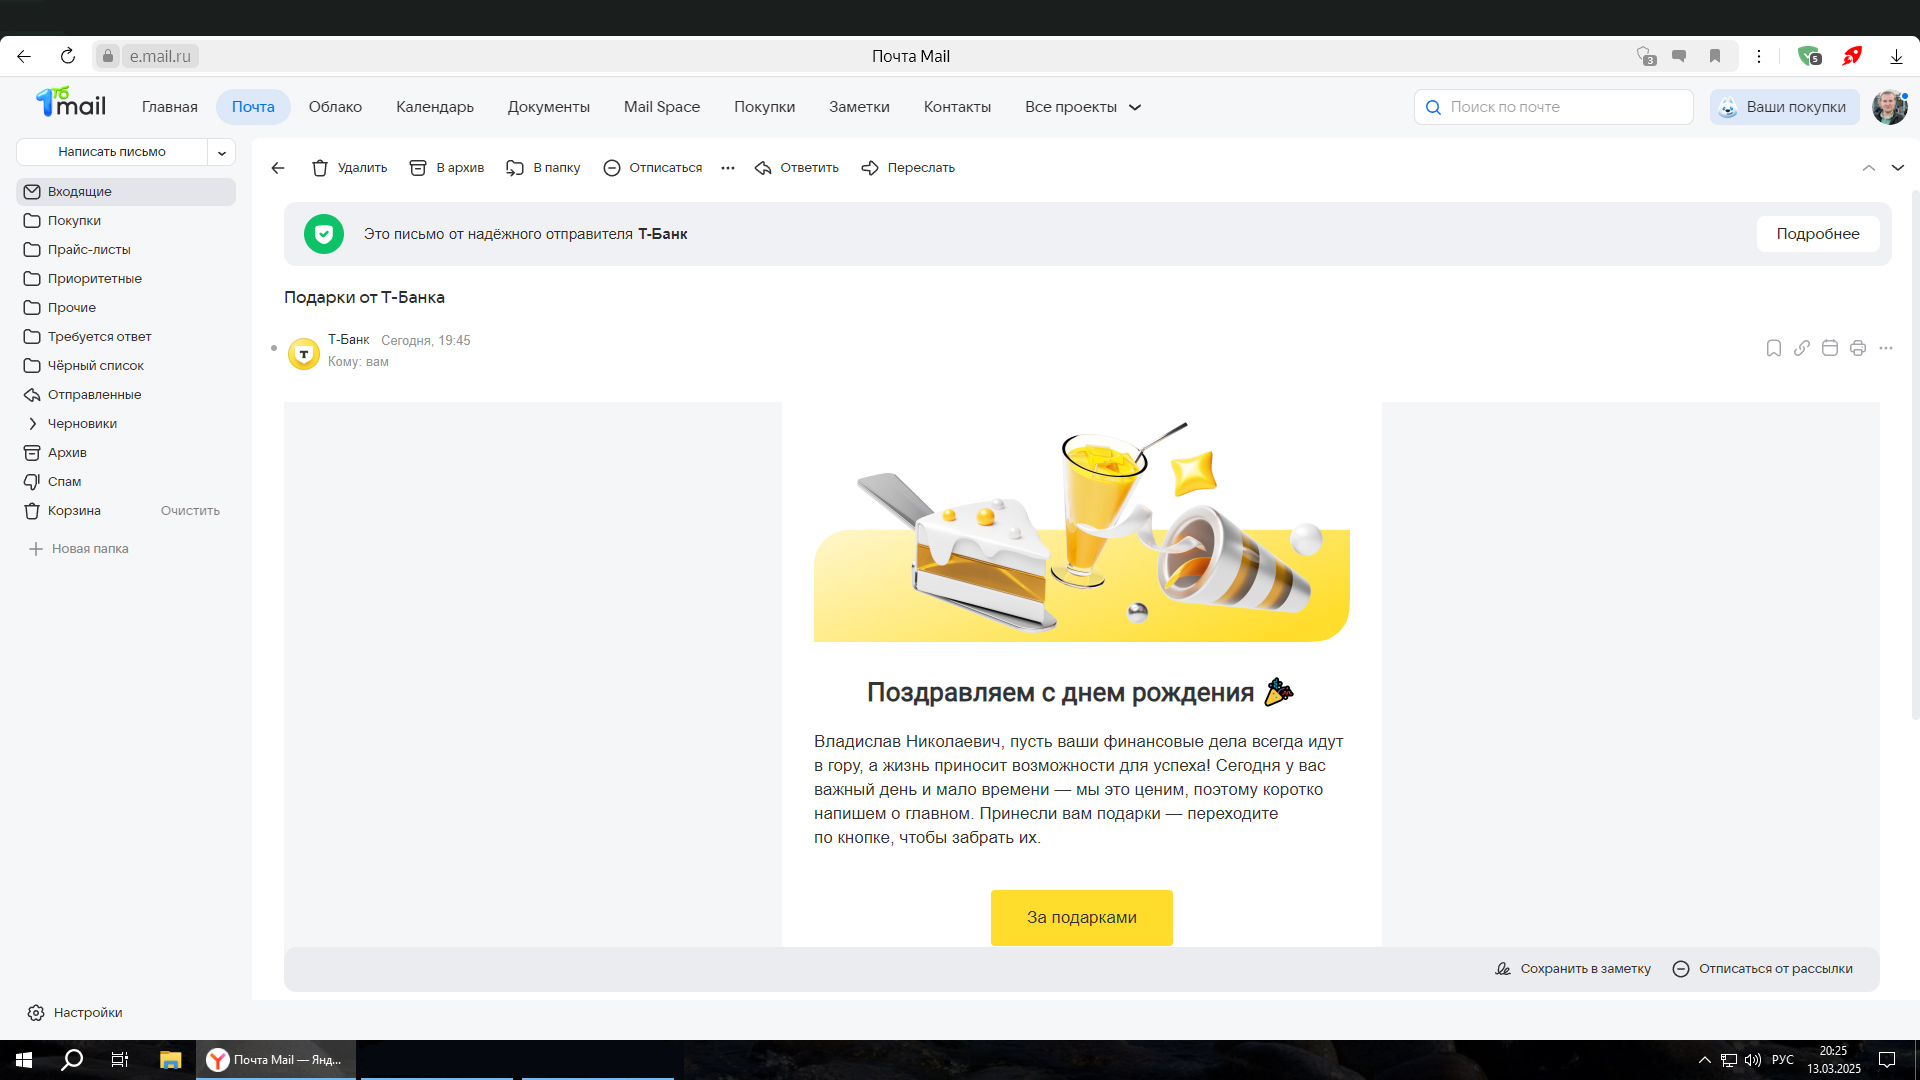Forward the email with Переслать
This screenshot has width=1920, height=1080.
point(908,168)
